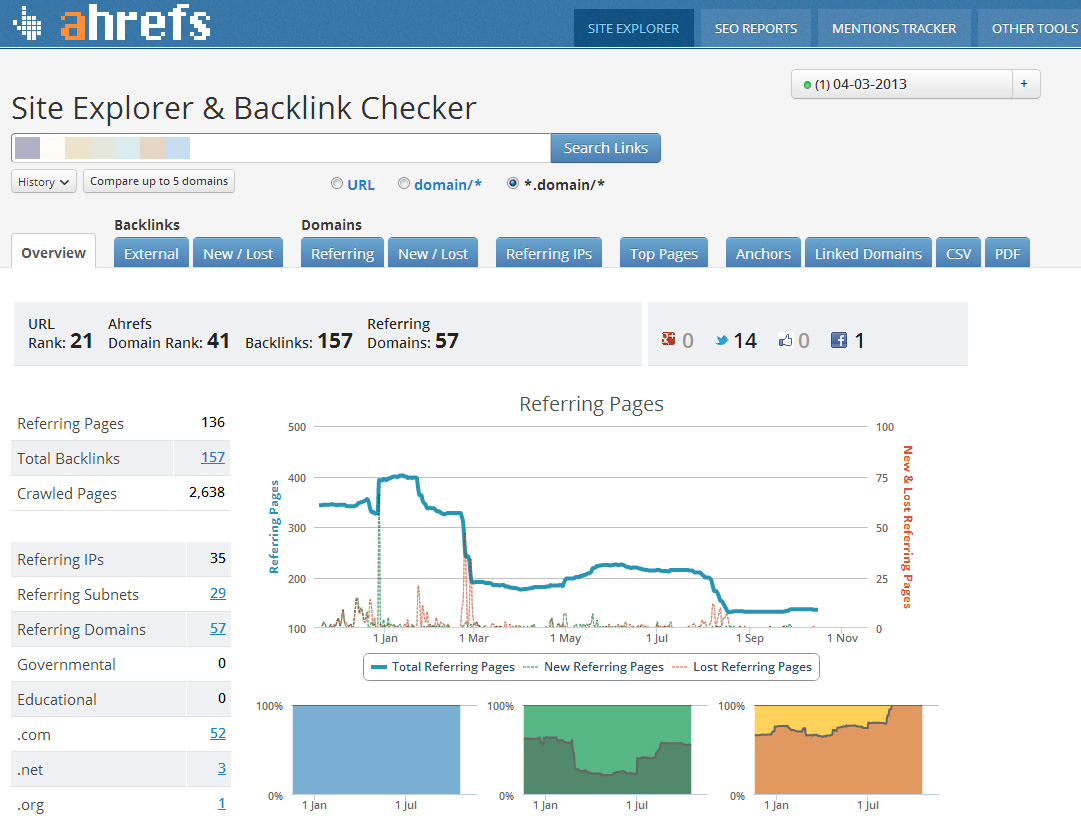Click the plus icon beside the date
The image size is (1081, 816).
[1025, 84]
